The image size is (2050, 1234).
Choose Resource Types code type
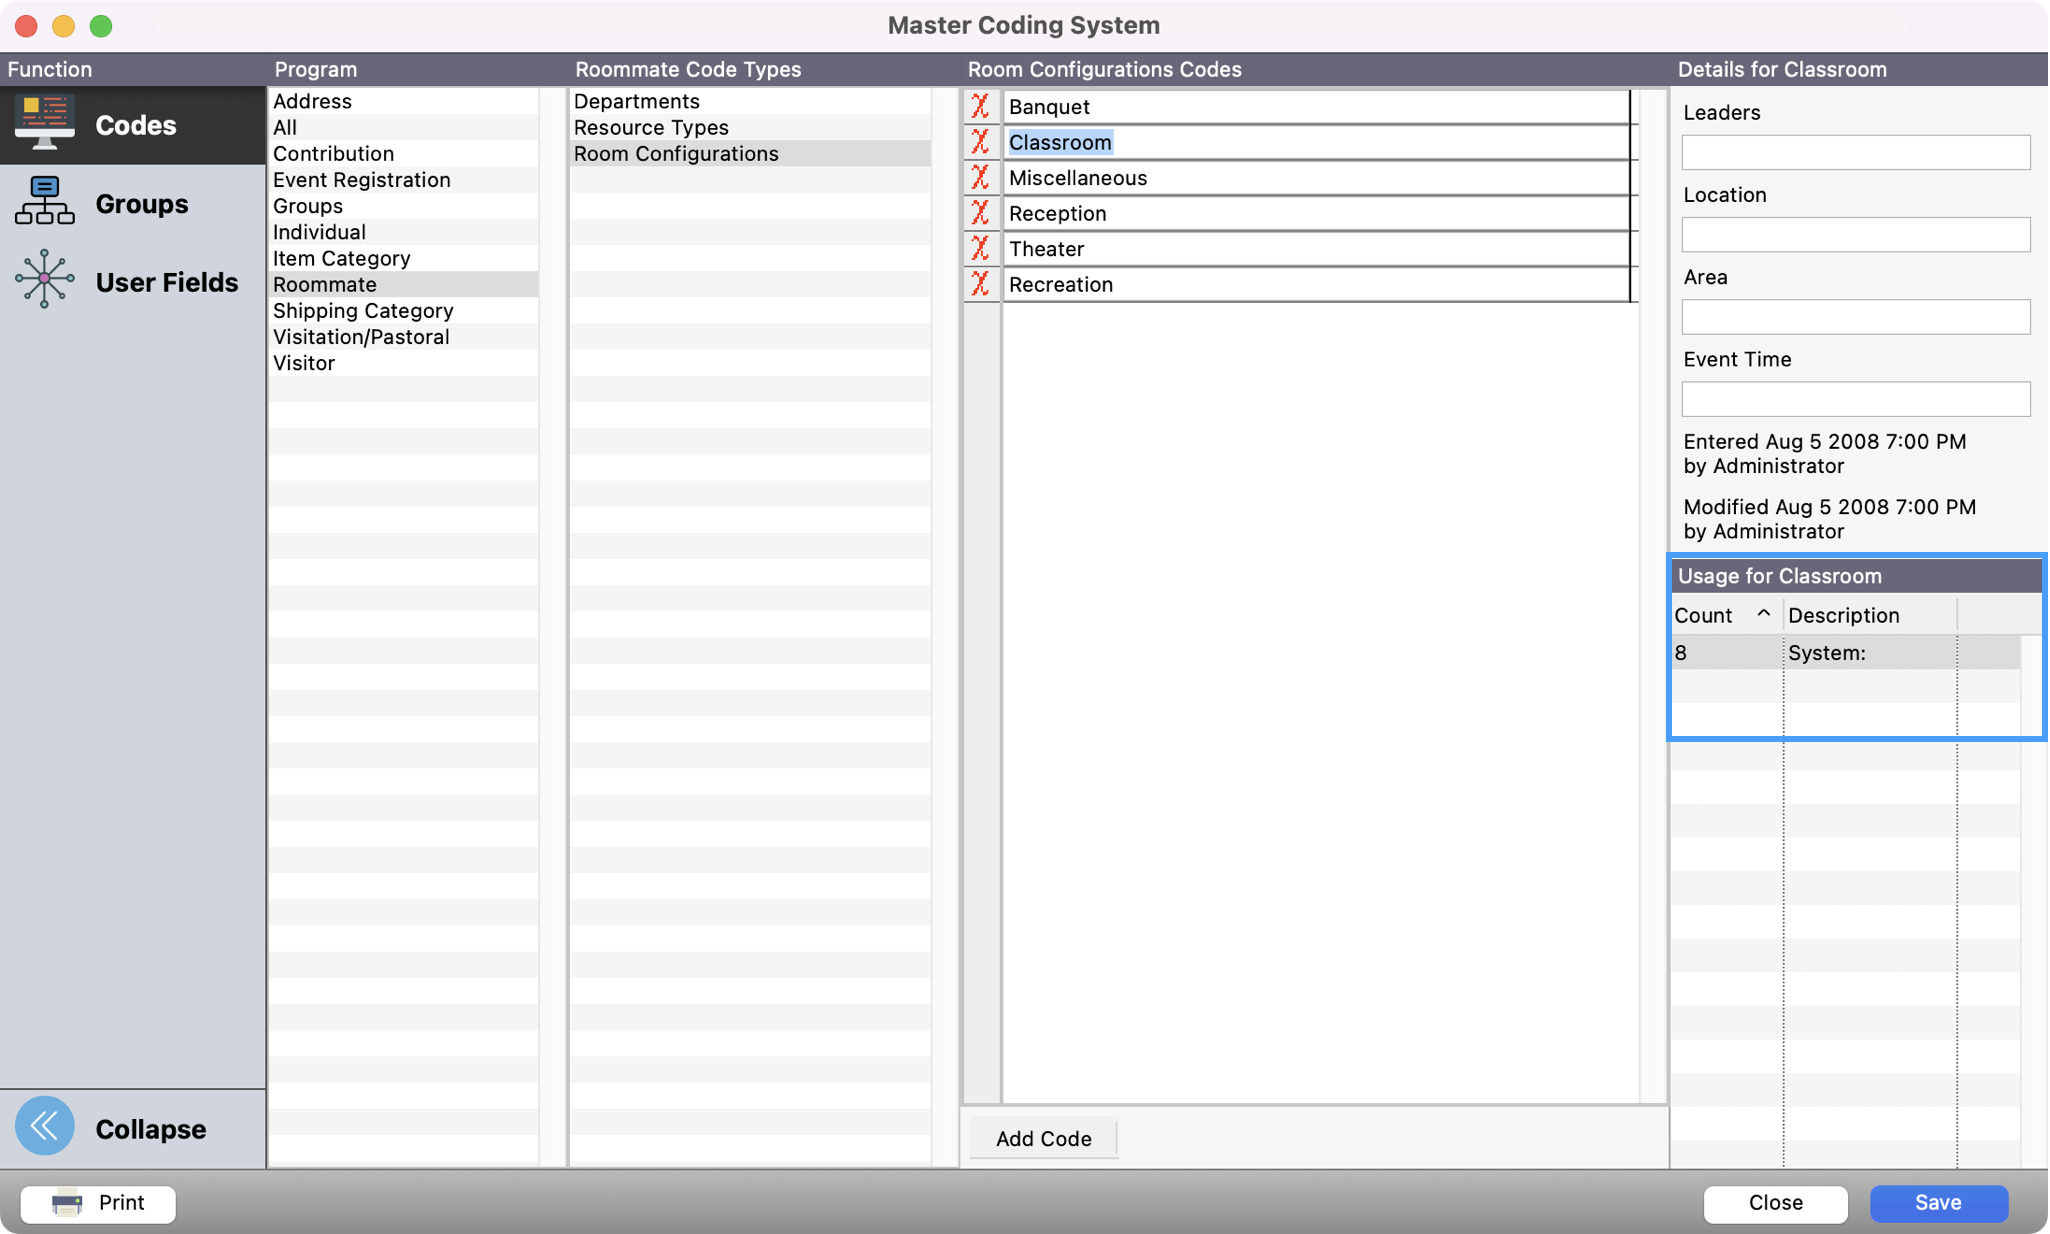[x=651, y=127]
